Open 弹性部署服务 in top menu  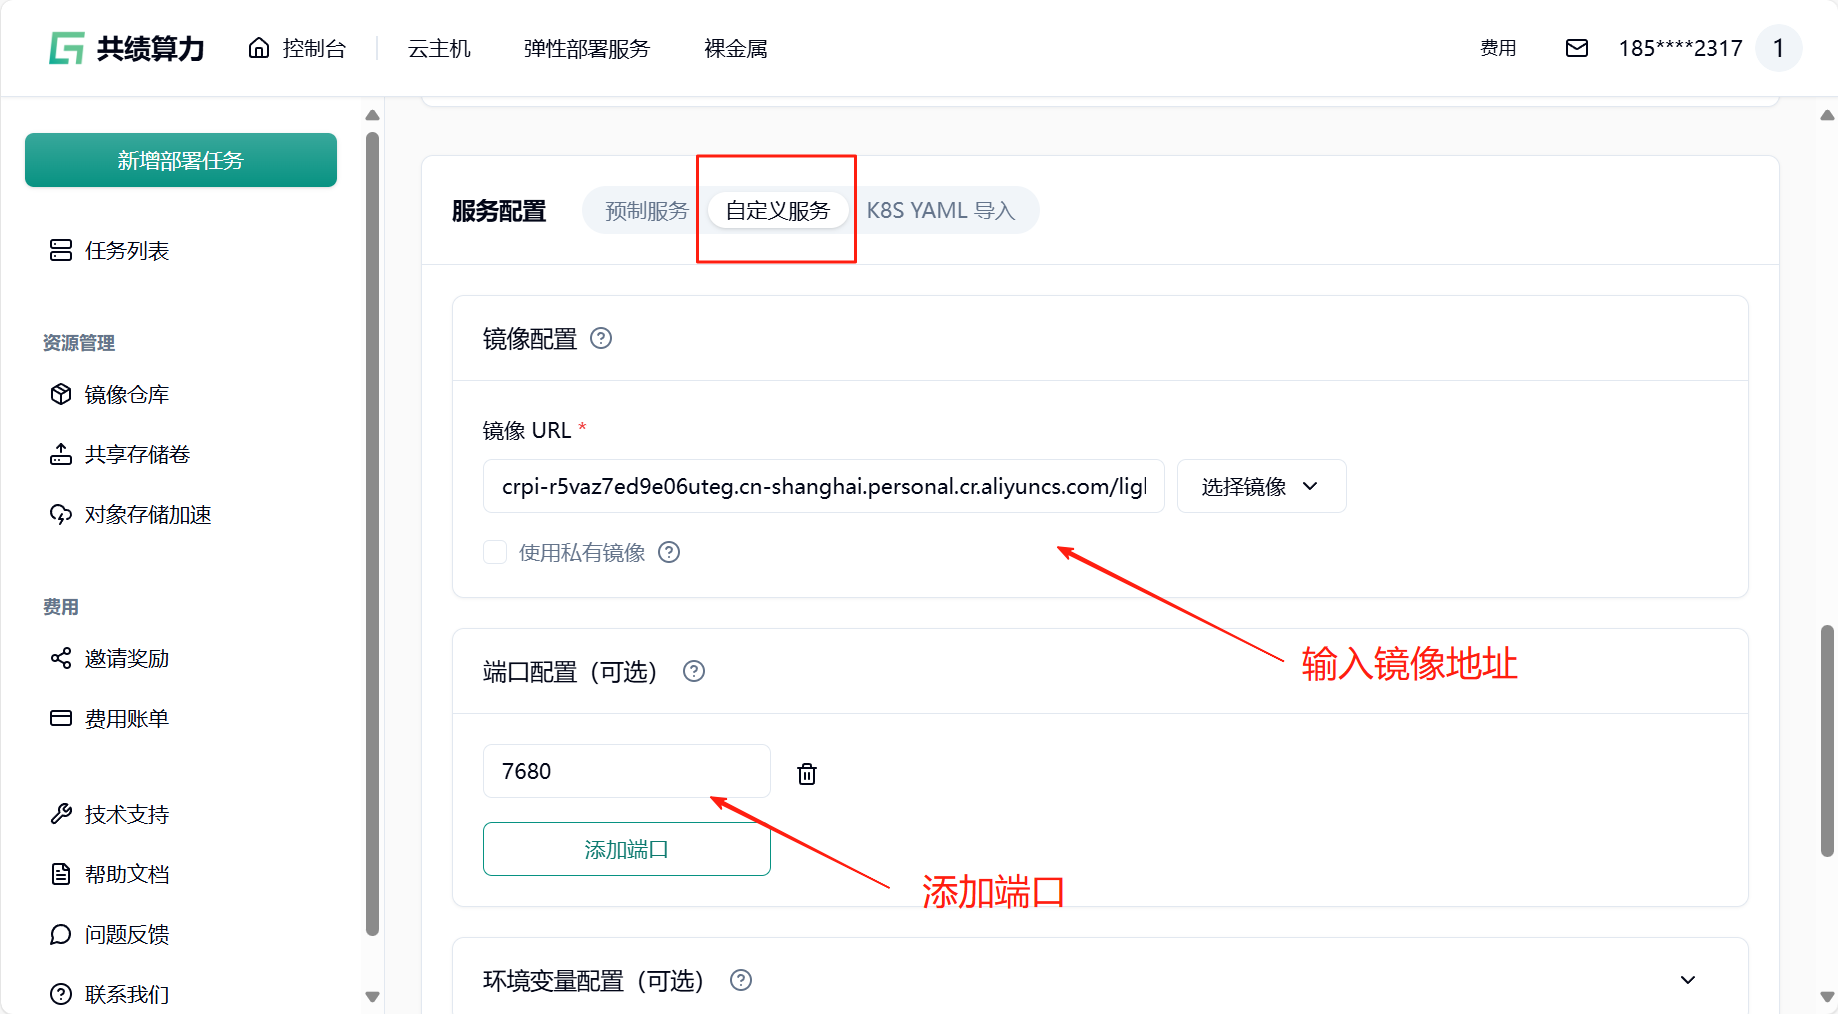point(586,48)
